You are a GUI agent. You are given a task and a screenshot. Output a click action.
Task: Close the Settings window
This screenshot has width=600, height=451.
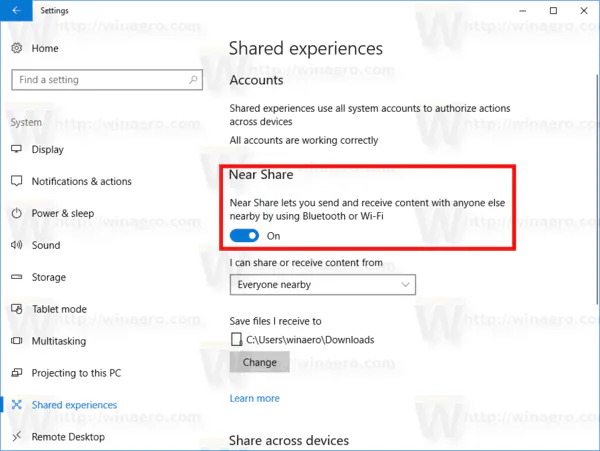coord(584,11)
